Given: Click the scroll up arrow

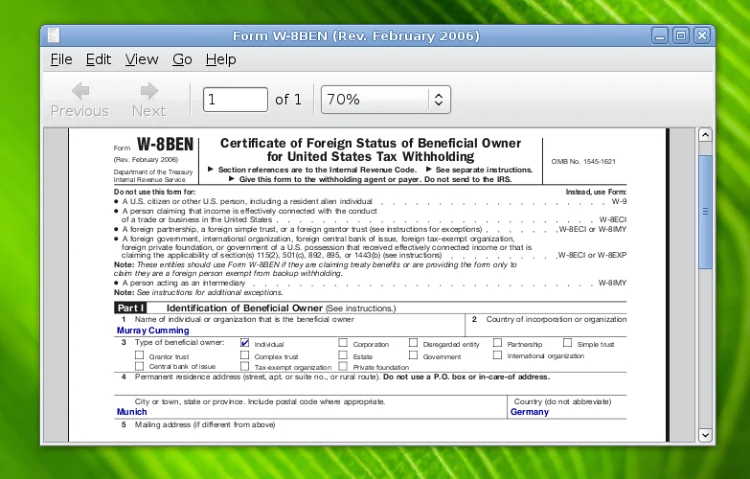Looking at the screenshot, I should [705, 135].
